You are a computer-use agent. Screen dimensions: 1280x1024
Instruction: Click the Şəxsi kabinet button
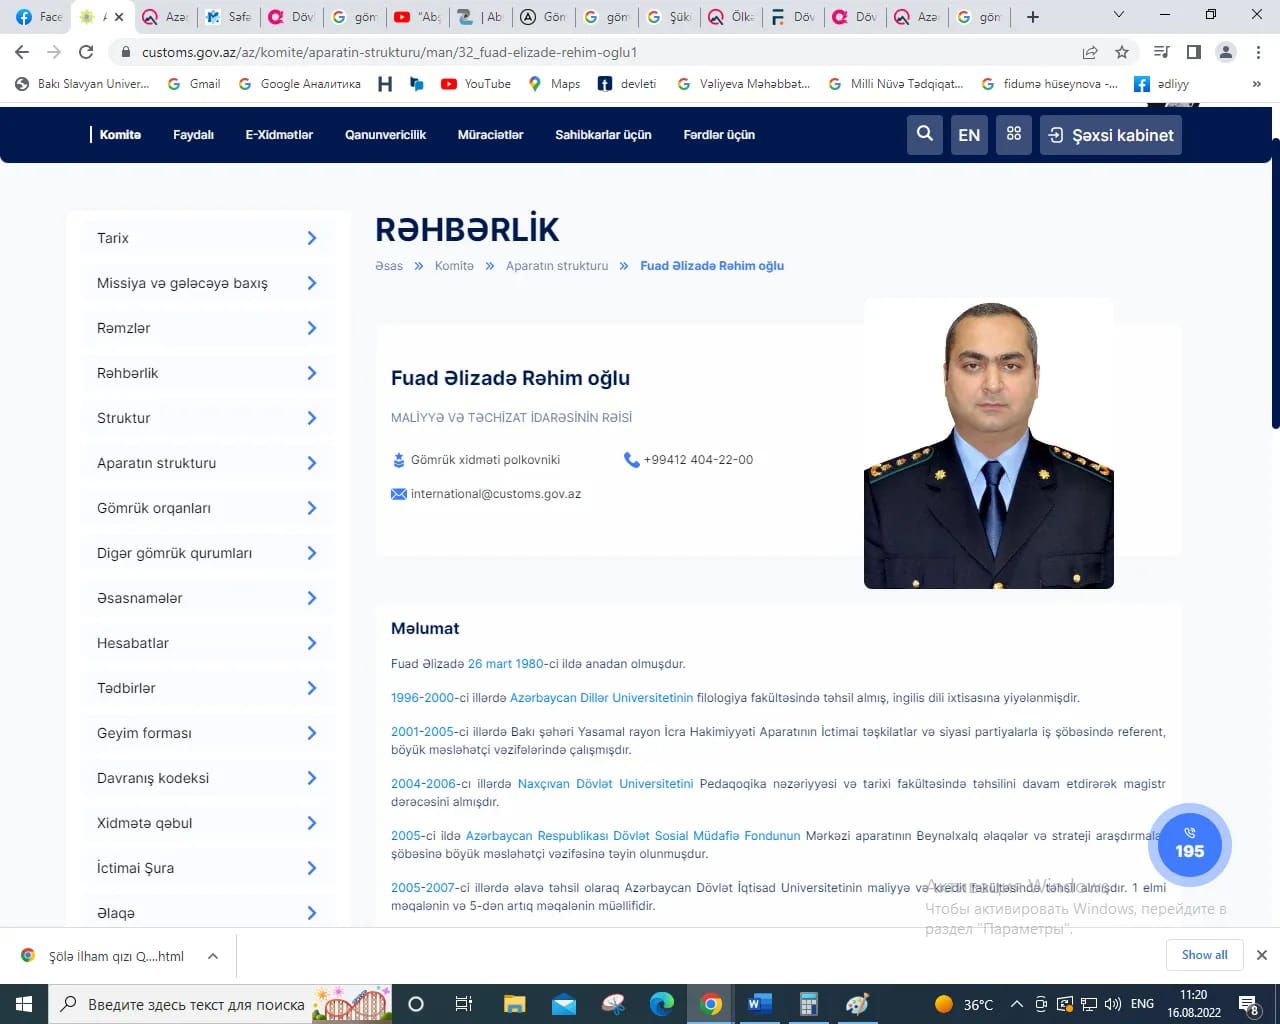click(1111, 135)
